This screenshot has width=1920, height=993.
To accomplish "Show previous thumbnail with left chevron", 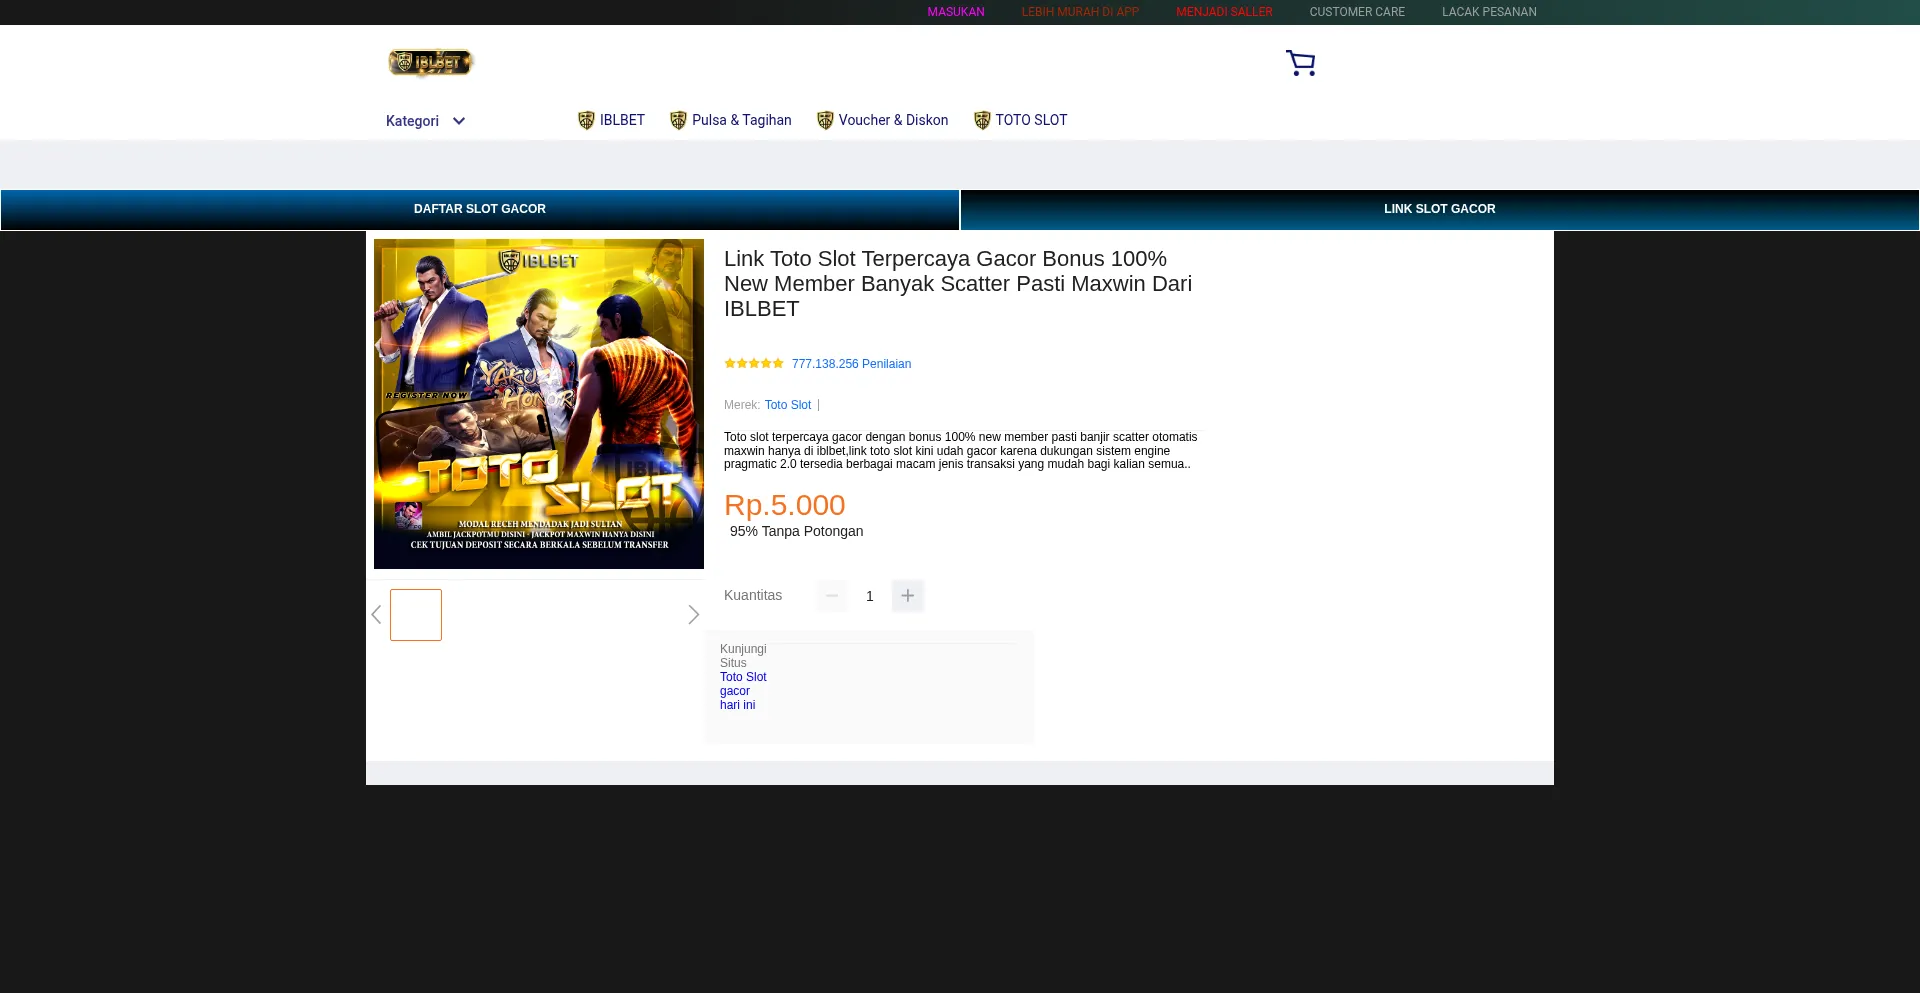I will [376, 615].
